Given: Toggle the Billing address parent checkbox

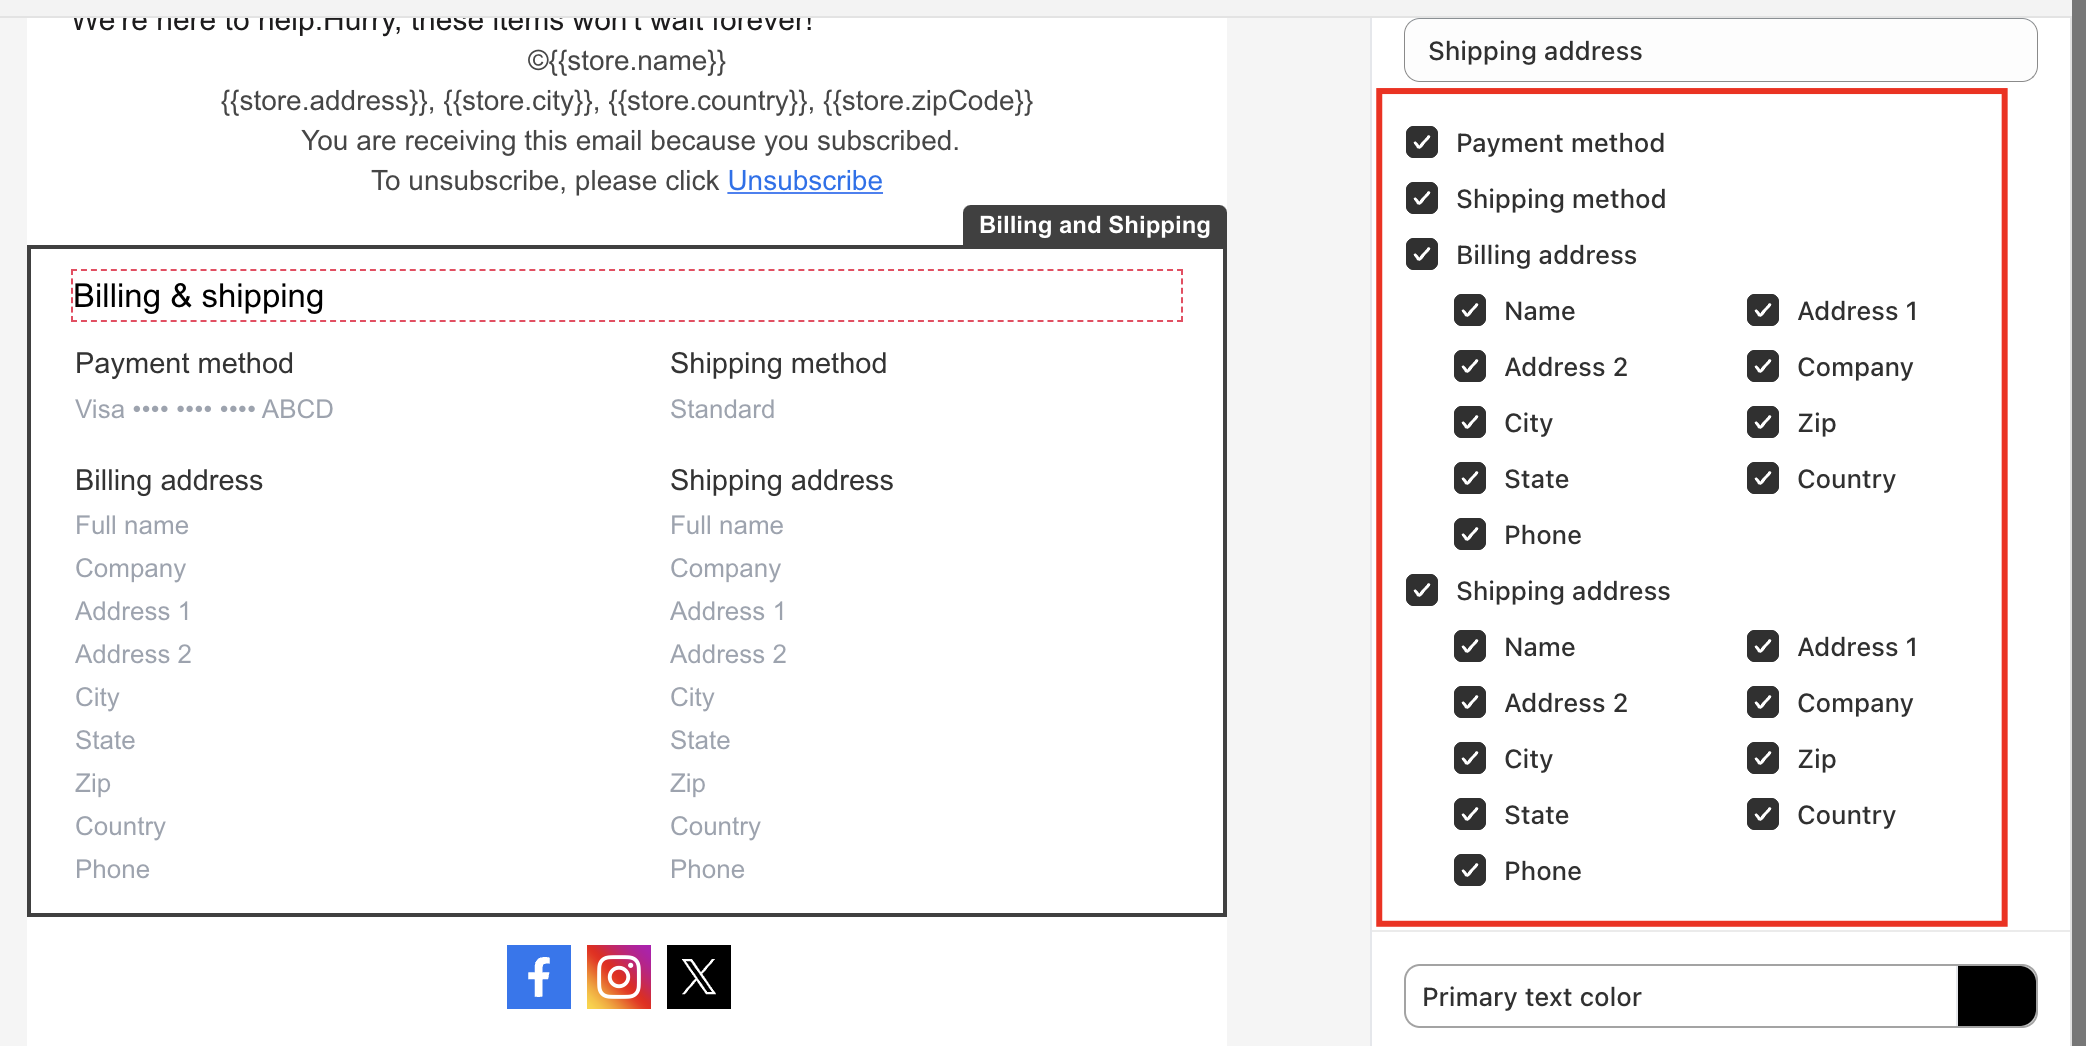Looking at the screenshot, I should pyautogui.click(x=1422, y=255).
